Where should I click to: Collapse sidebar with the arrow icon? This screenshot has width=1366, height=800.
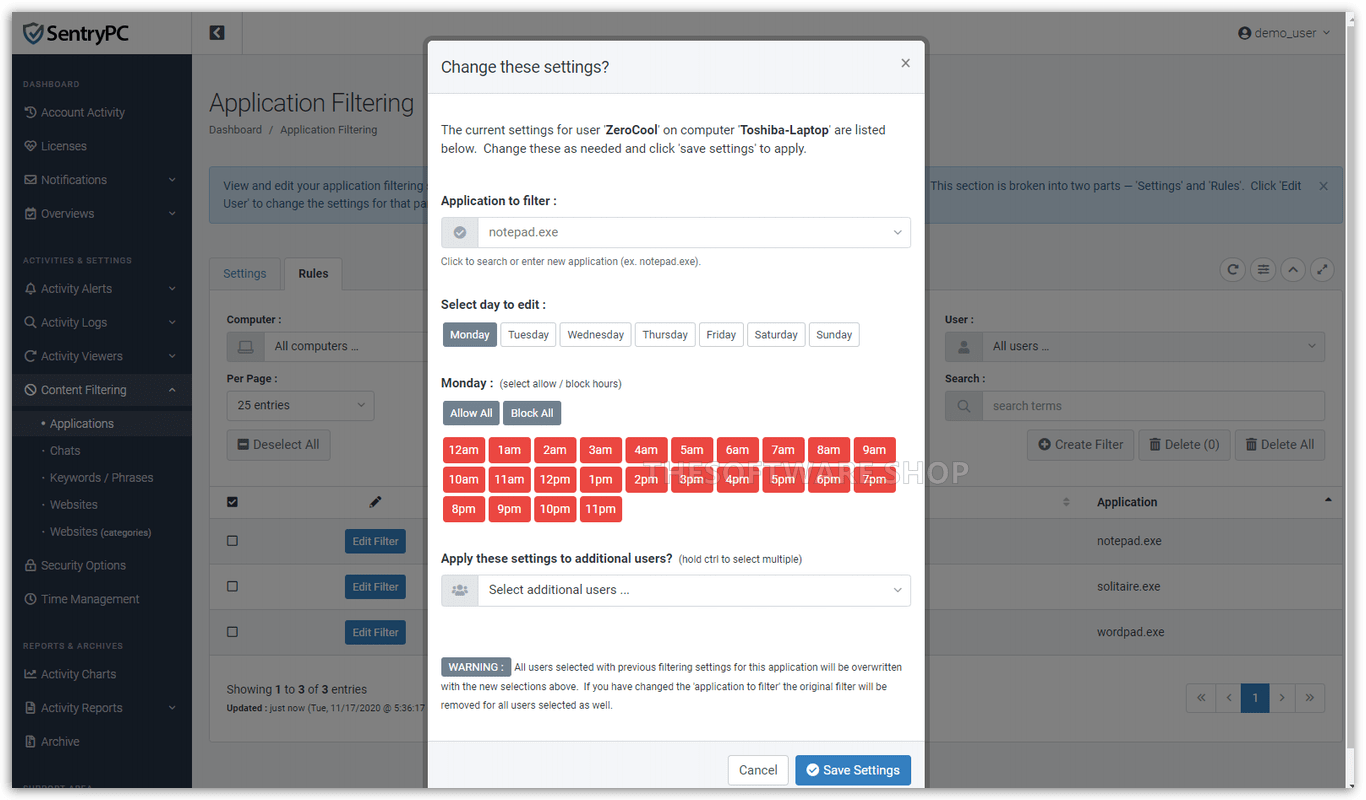coord(217,33)
